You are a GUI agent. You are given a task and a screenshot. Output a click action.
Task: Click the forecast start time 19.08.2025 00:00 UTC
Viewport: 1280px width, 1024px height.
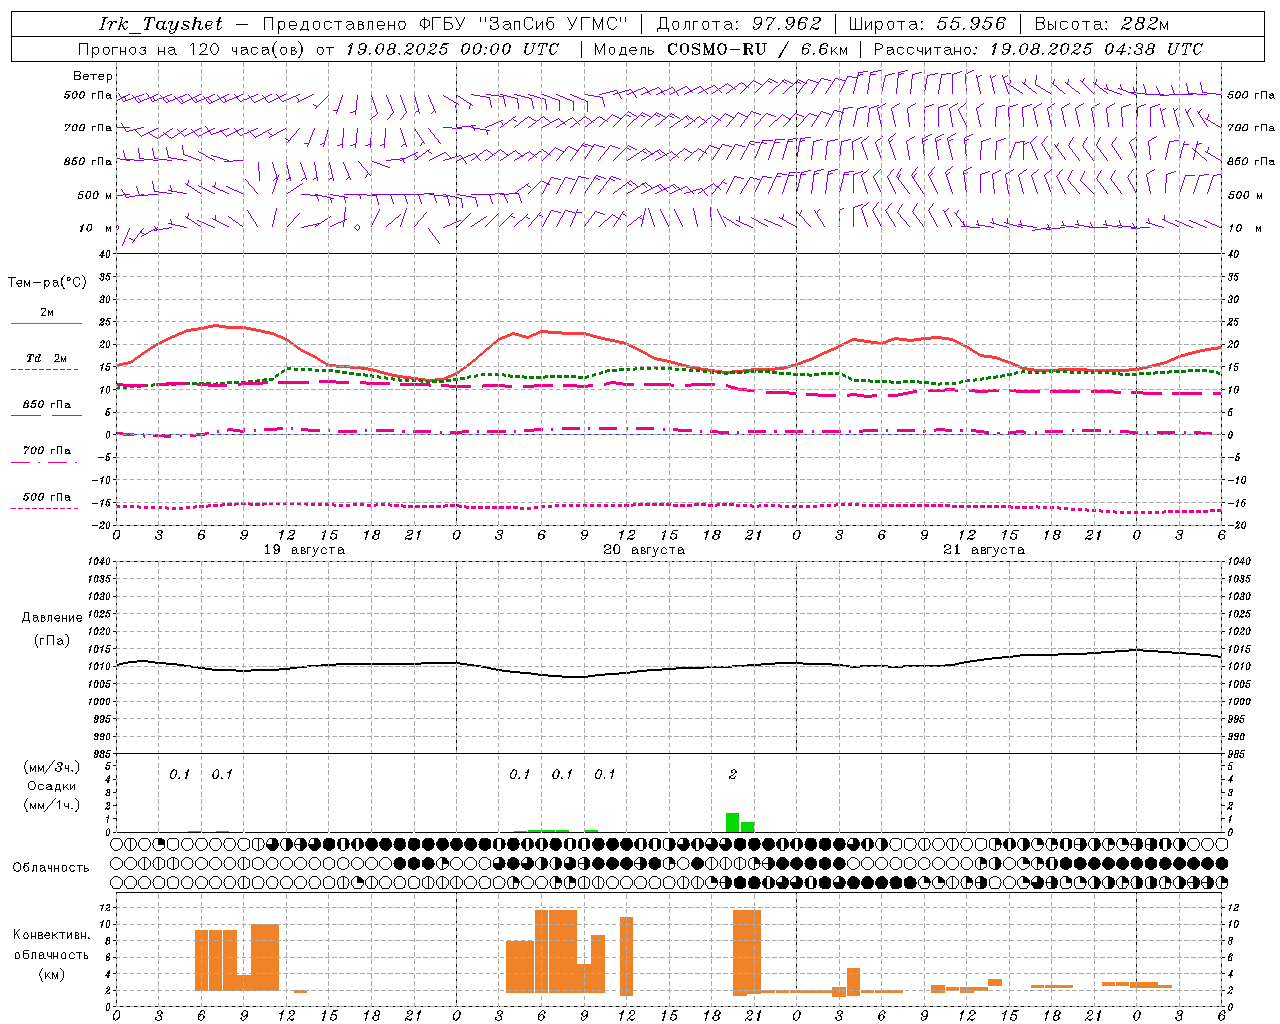452,49
